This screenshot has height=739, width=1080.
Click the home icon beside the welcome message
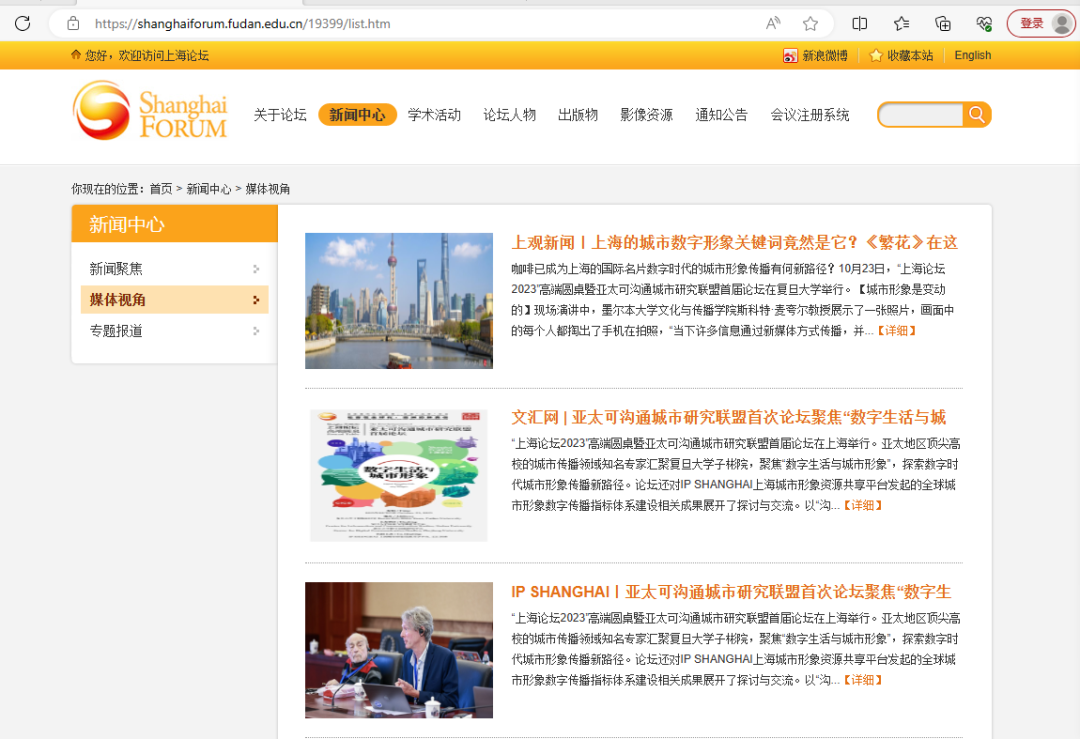click(x=76, y=55)
